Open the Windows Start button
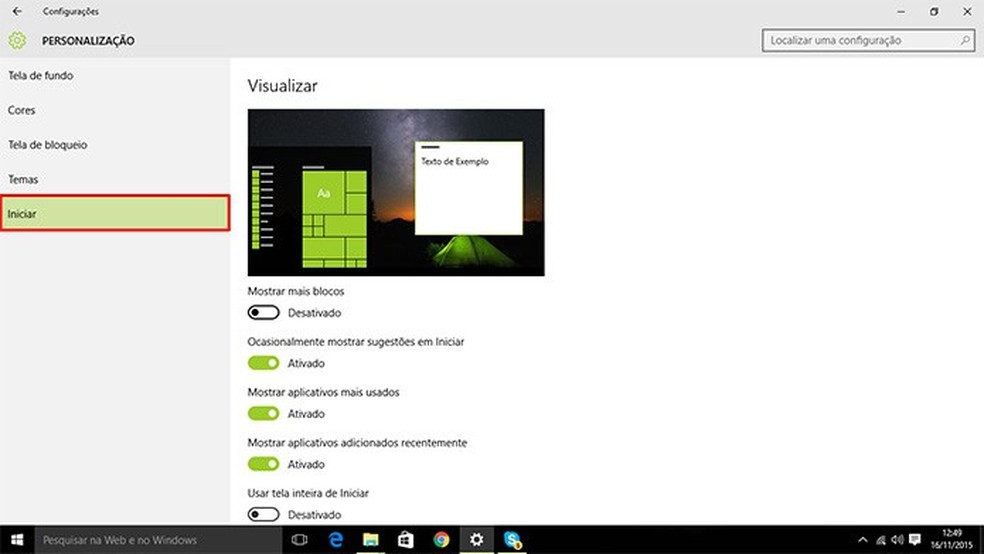 [x=17, y=540]
